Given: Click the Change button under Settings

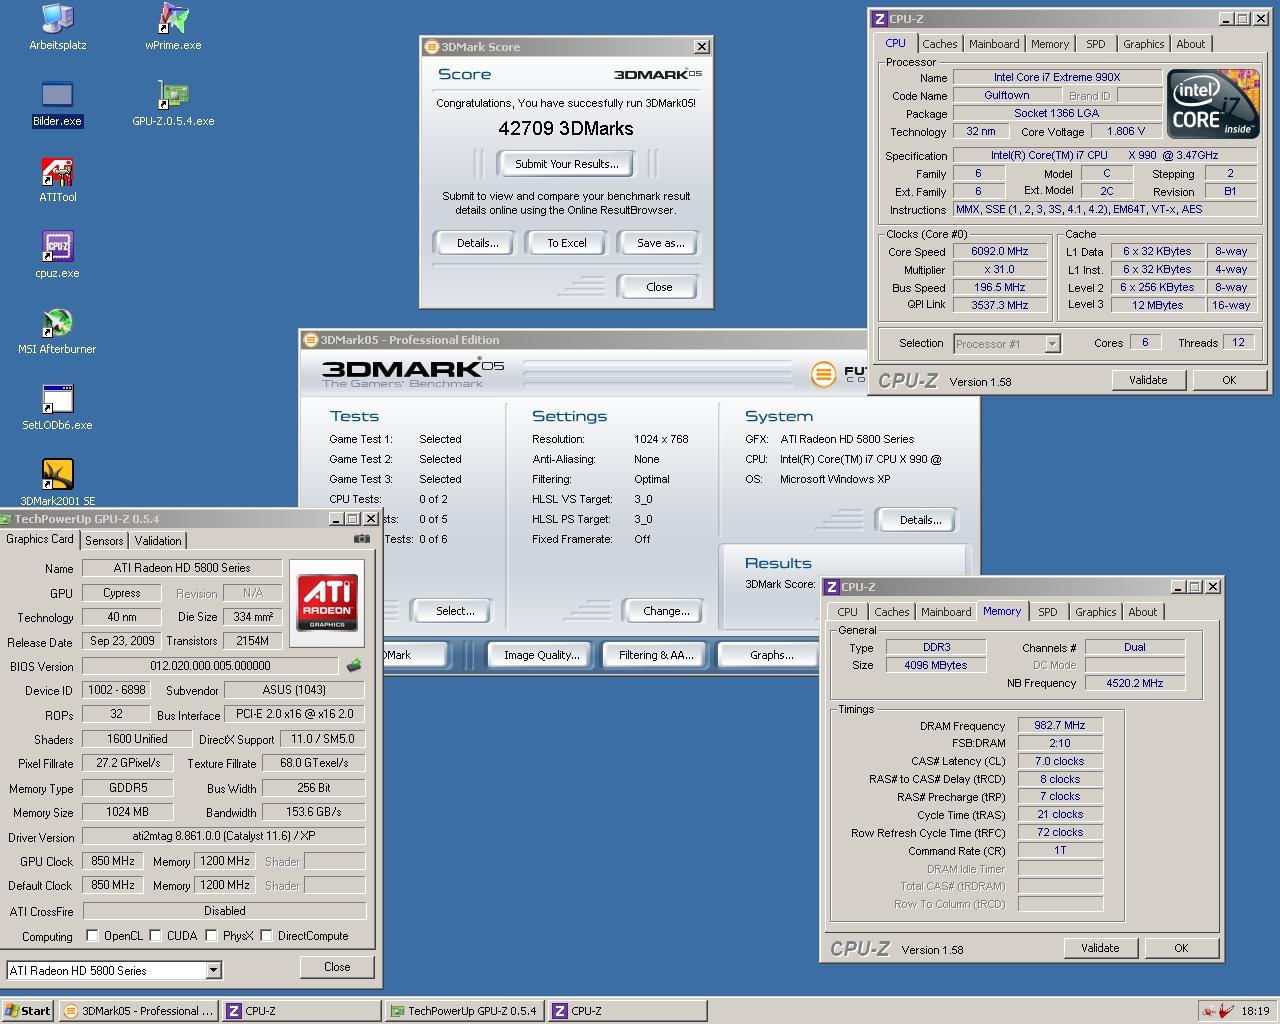Looking at the screenshot, I should [666, 611].
